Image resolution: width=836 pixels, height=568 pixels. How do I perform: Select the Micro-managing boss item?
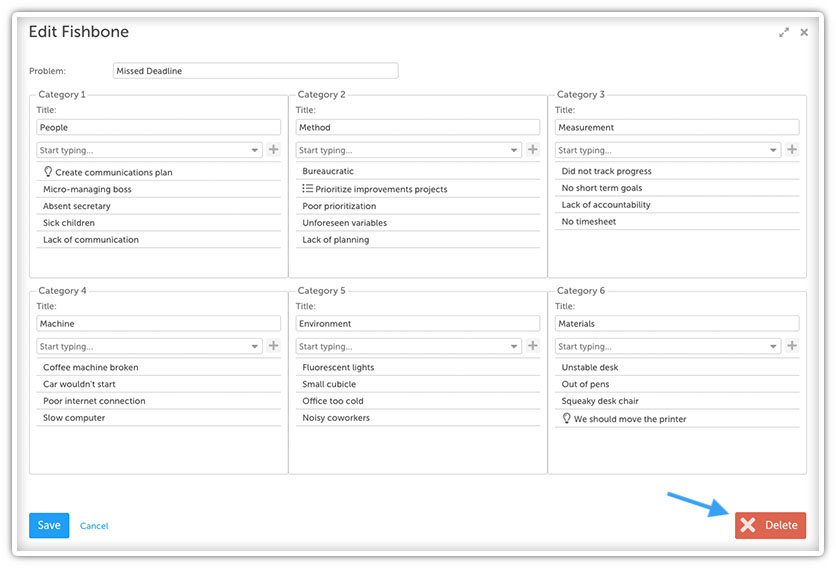click(x=158, y=189)
